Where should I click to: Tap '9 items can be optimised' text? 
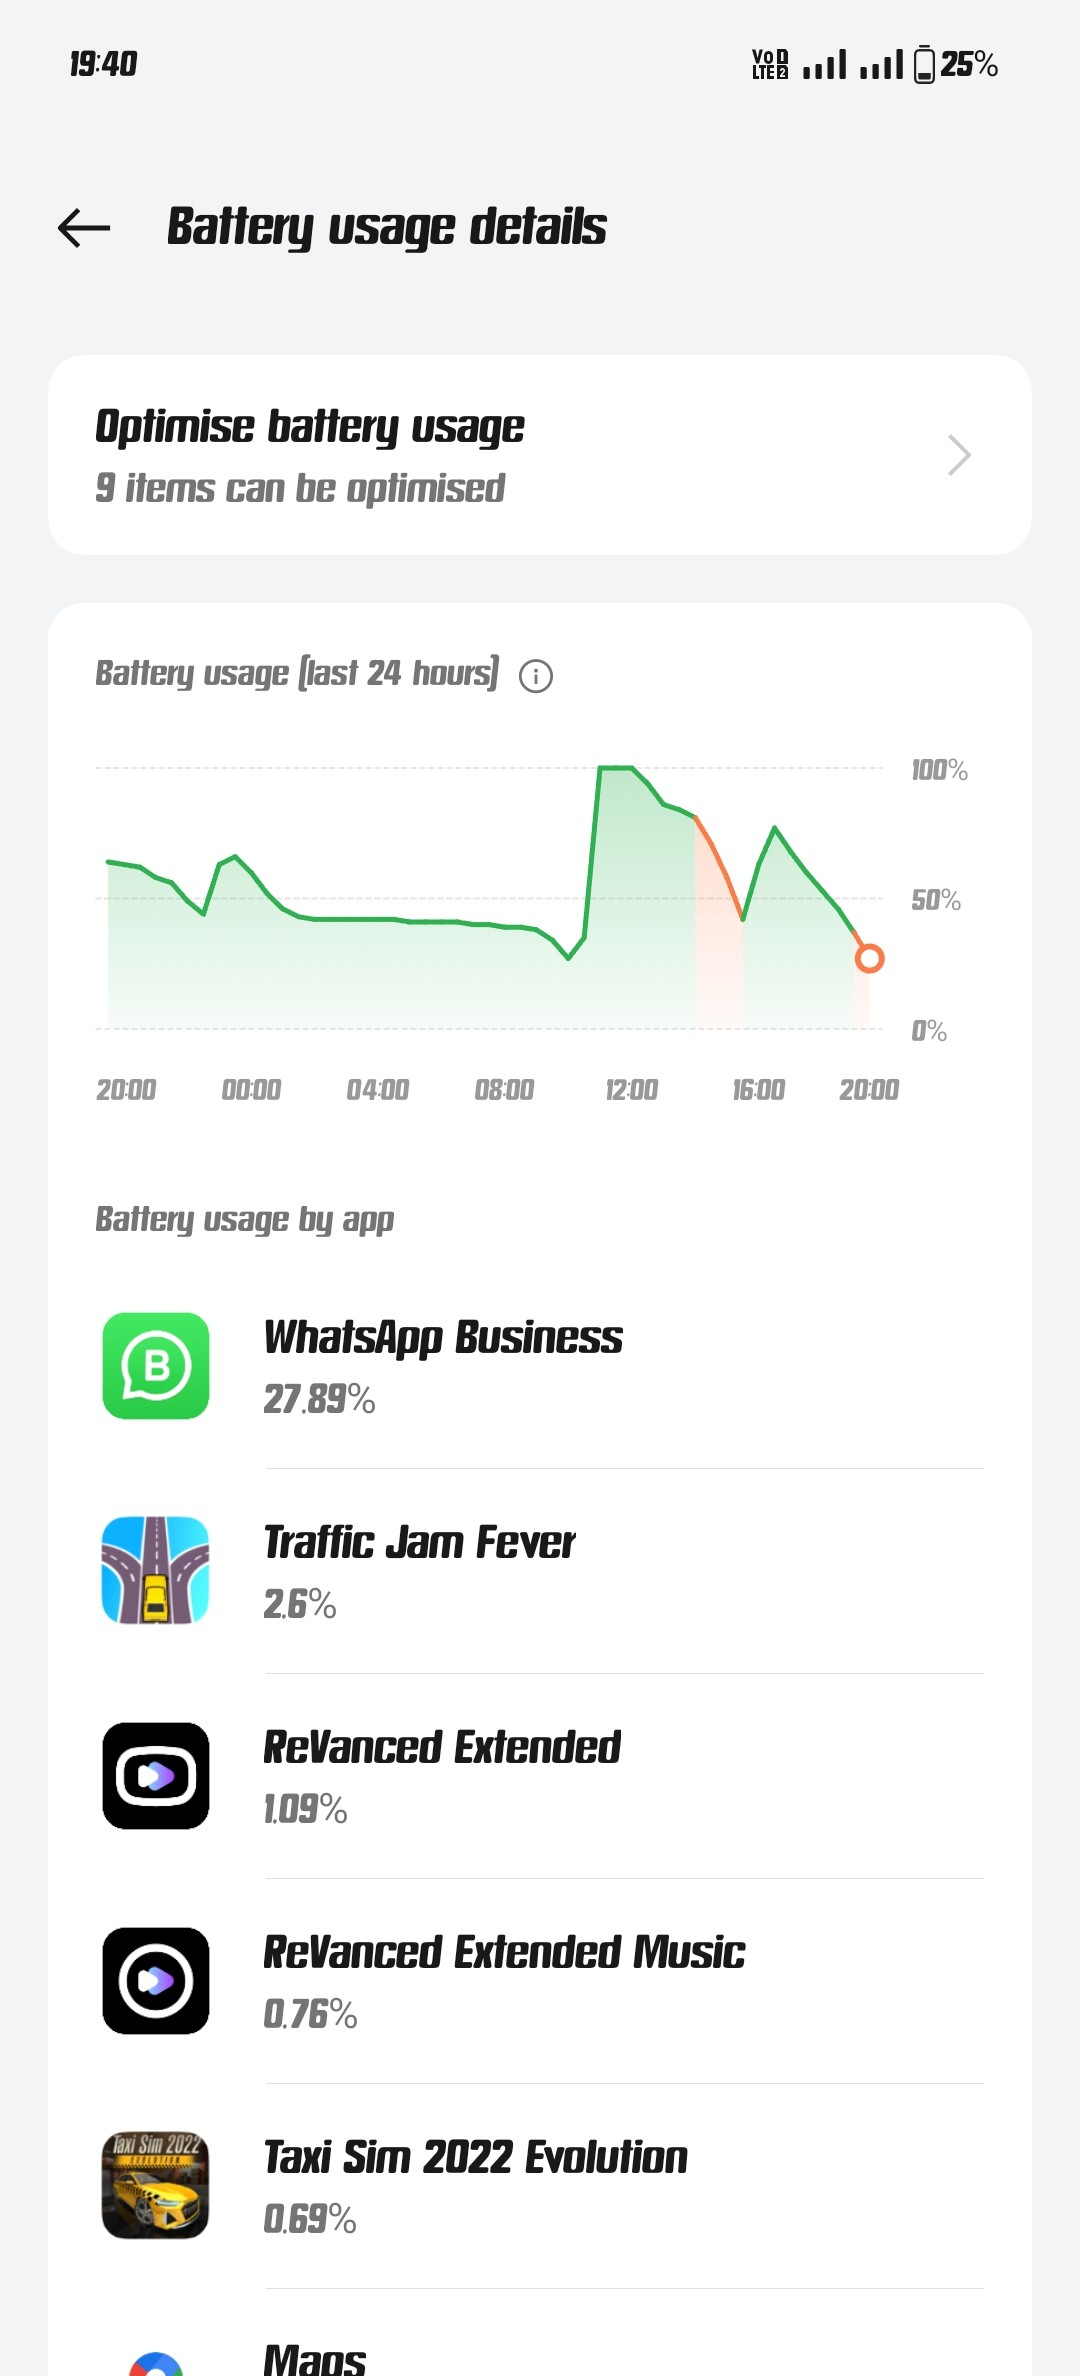coord(300,489)
